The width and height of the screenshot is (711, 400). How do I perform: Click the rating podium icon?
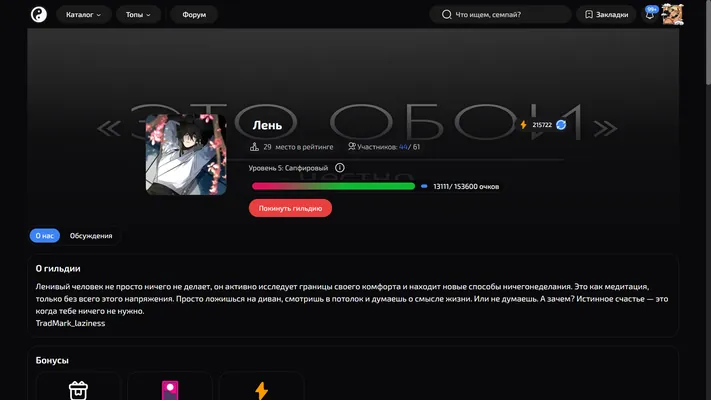pos(254,147)
